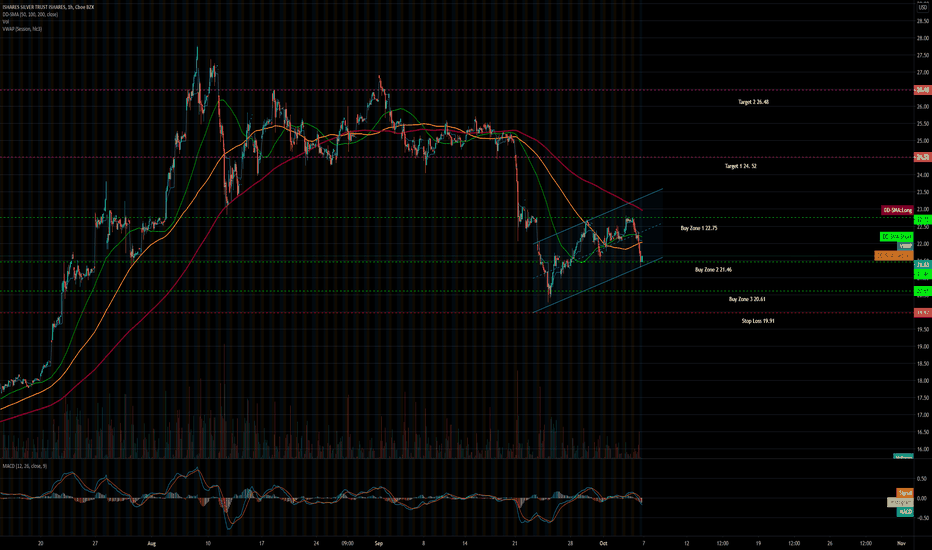Image resolution: width=932 pixels, height=550 pixels.
Task: Click the orange DD-SMA medium price label
Action: point(893,255)
